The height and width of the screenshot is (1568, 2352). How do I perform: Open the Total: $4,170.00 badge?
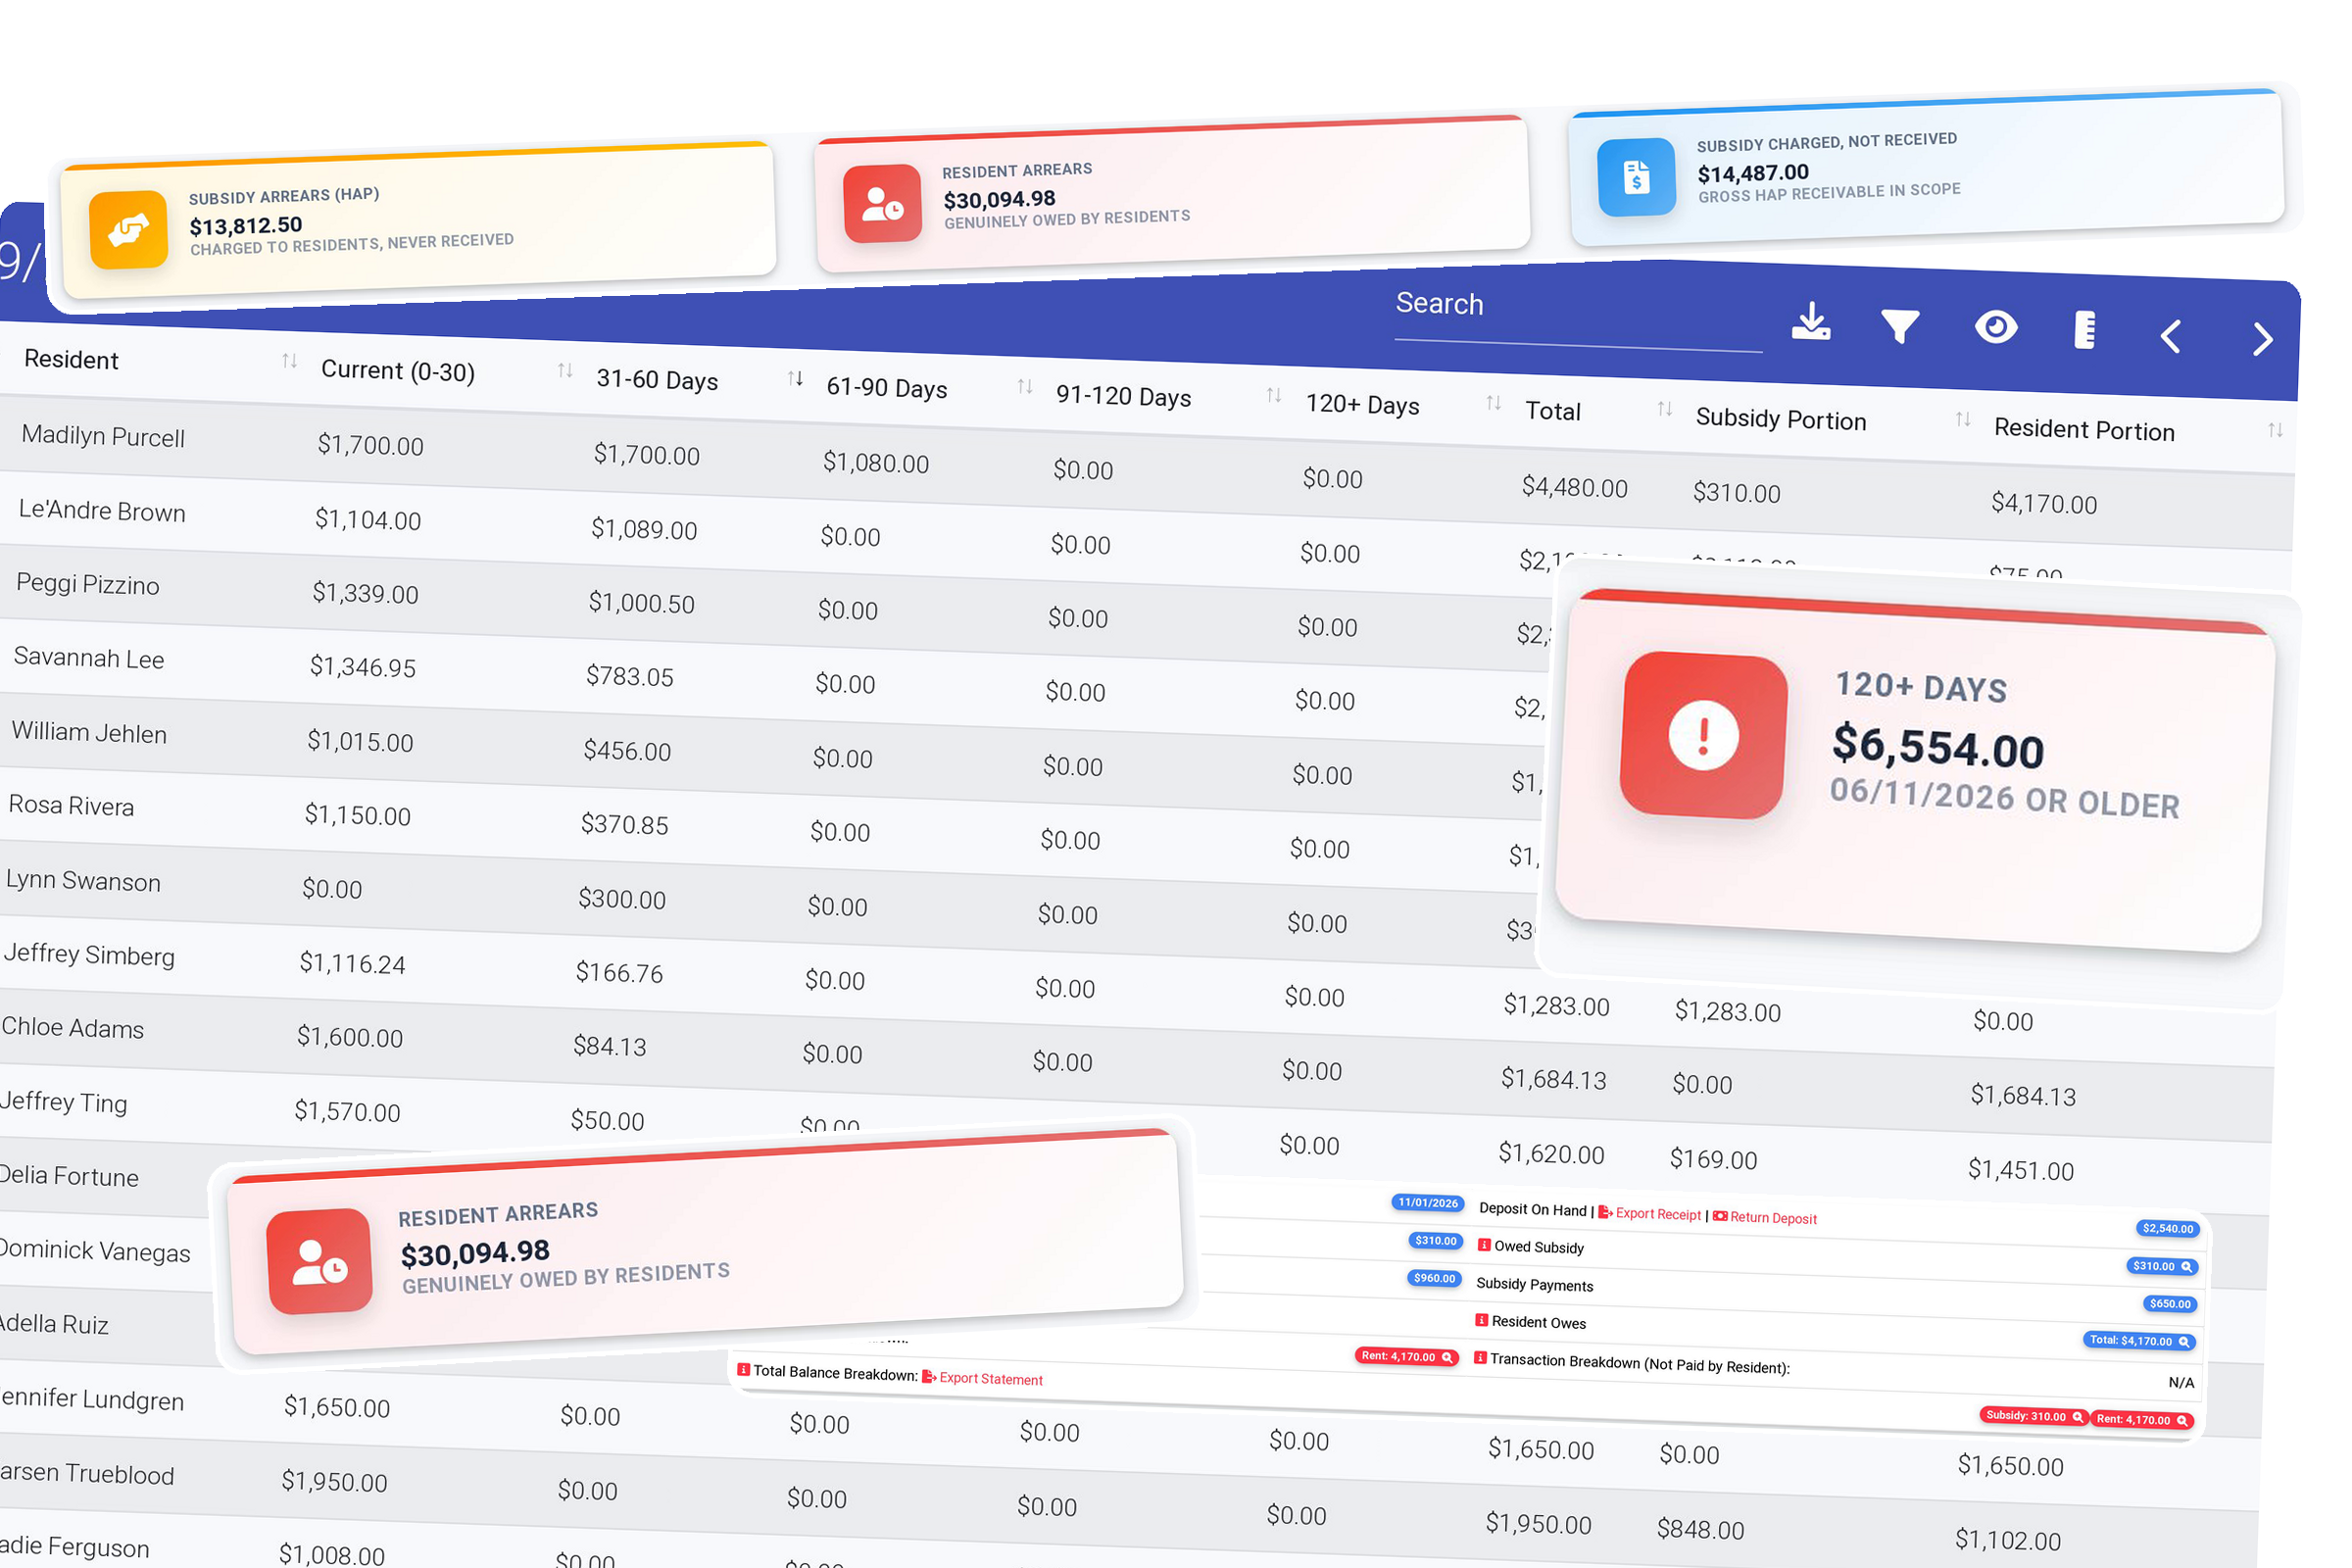[x=2140, y=1342]
